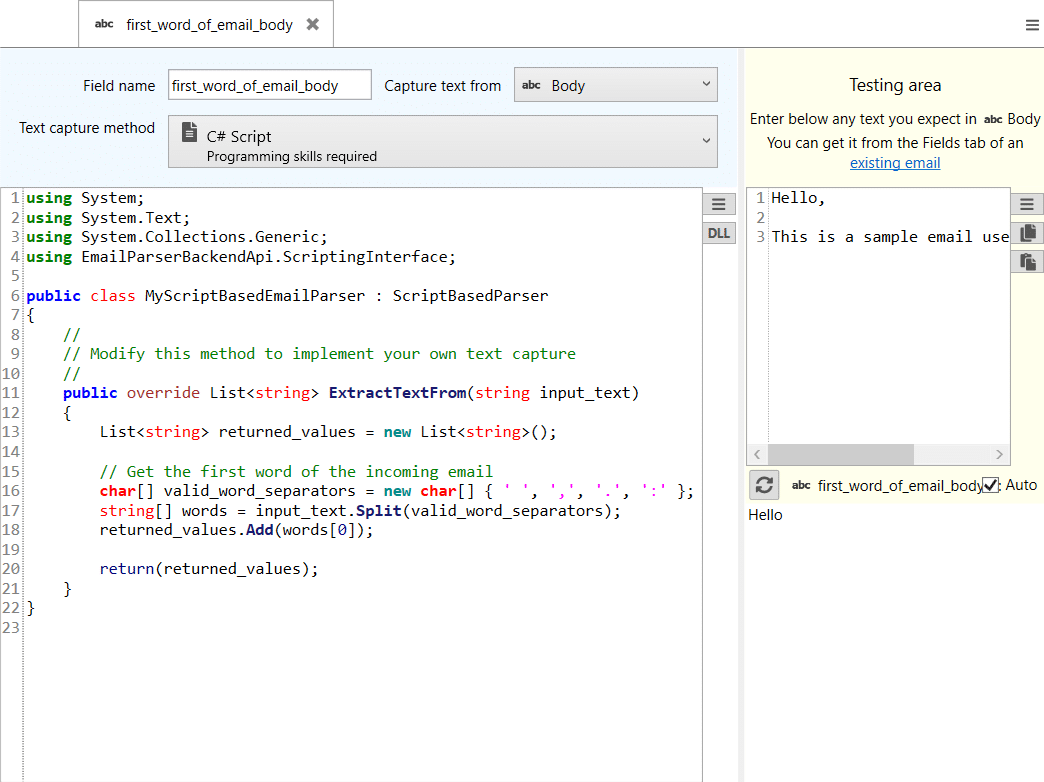1044x782 pixels.
Task: Click the 'using System.Collections.Generic;' line
Action: [x=177, y=237]
